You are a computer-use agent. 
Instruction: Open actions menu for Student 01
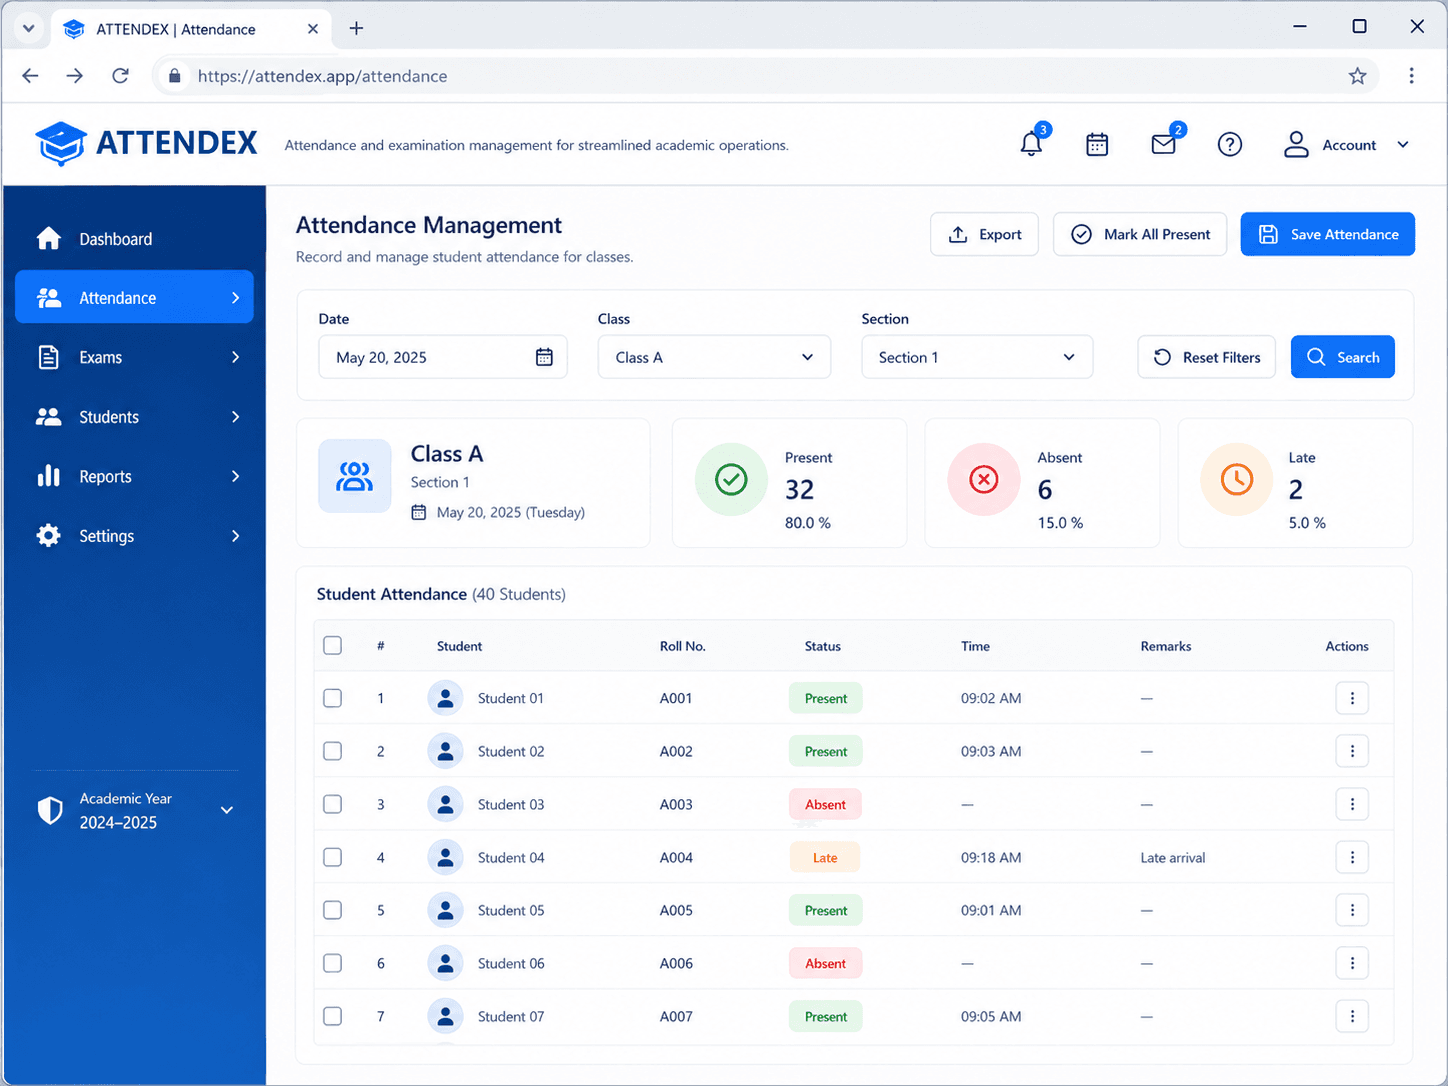click(x=1352, y=698)
